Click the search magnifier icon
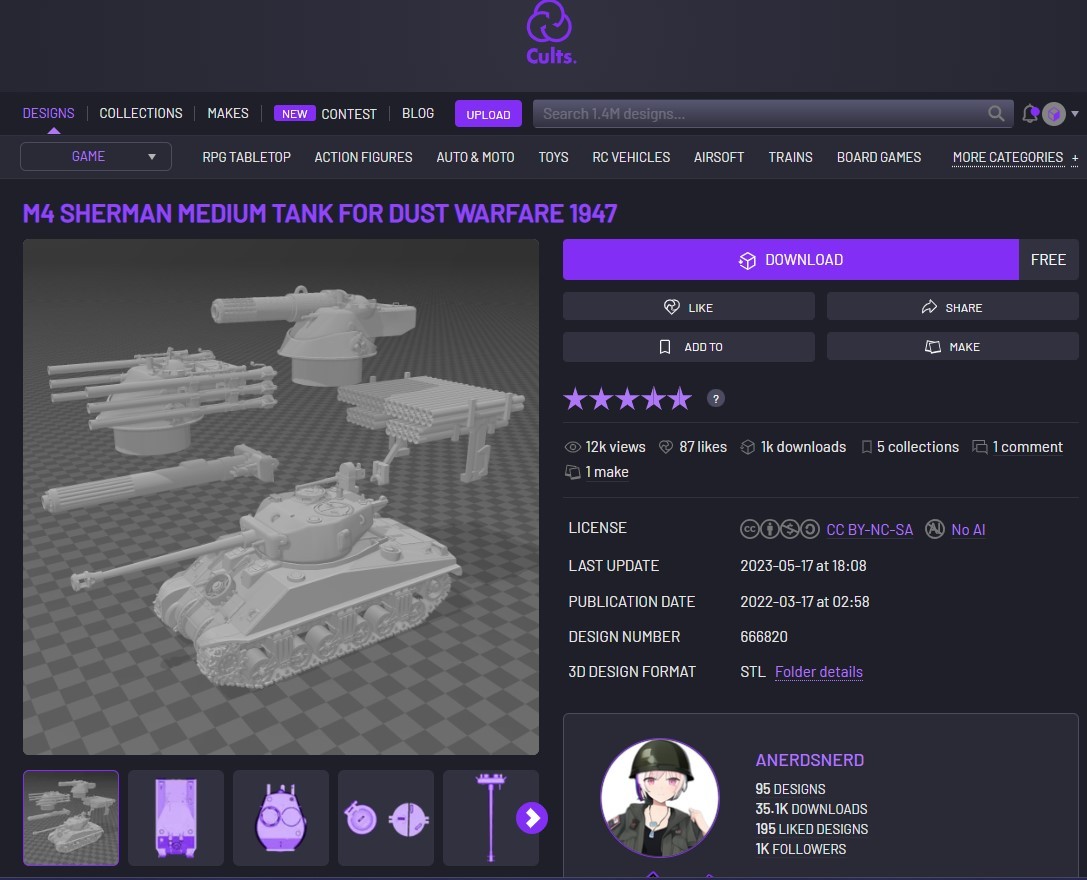 point(995,114)
